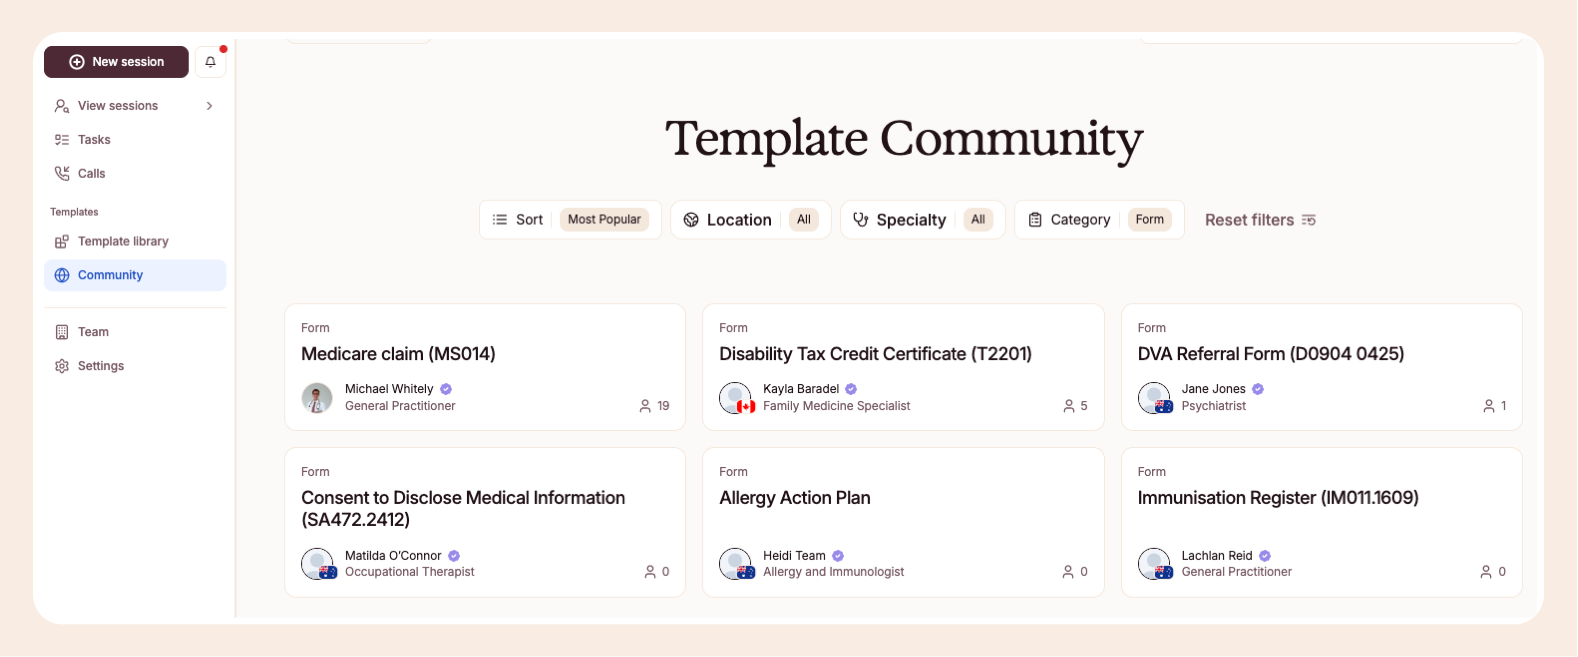Click the Sort list icon
Screen dimensions: 1578x657
pos(500,220)
